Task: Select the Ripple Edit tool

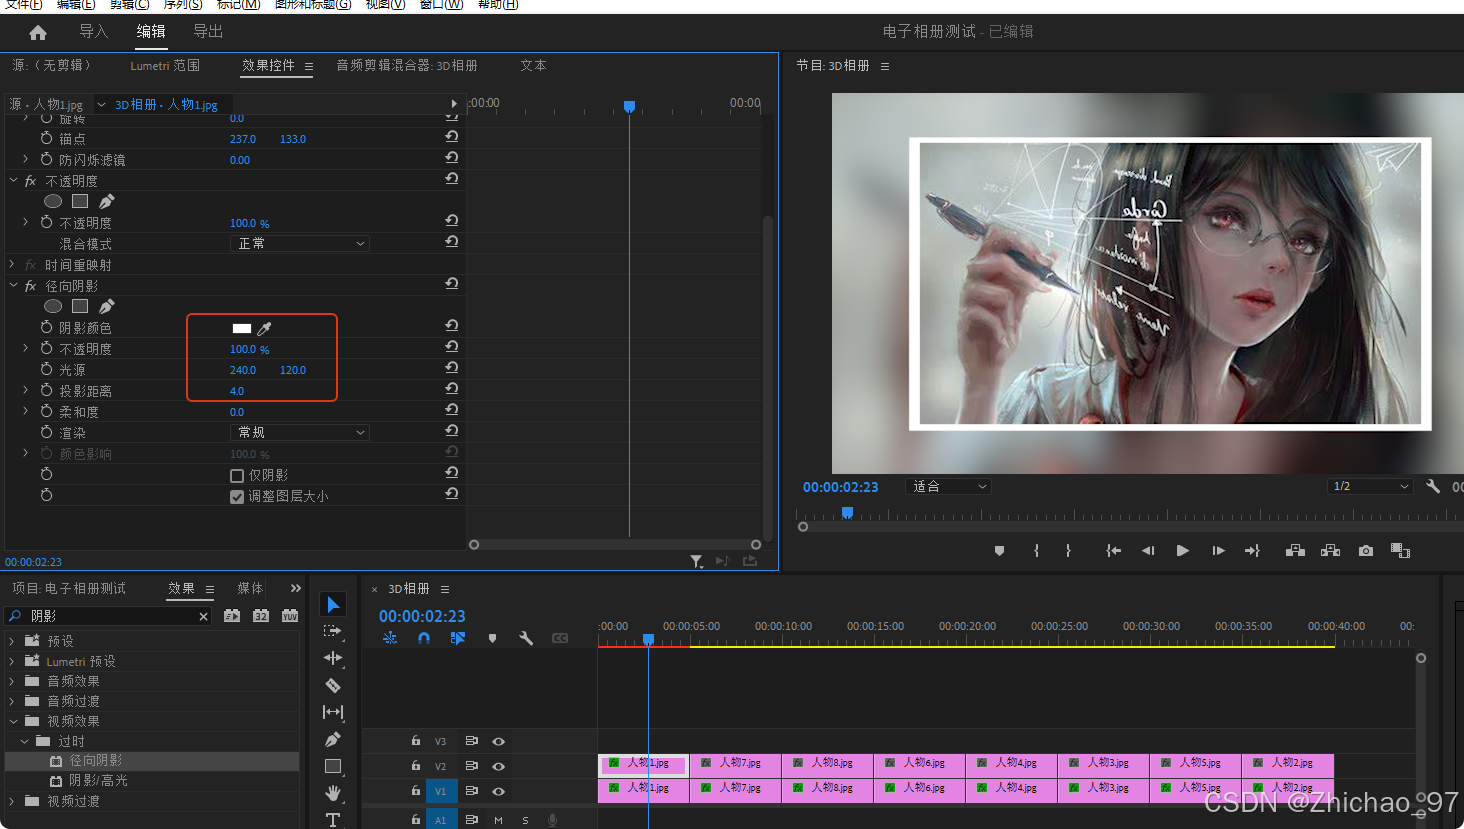Action: click(333, 658)
